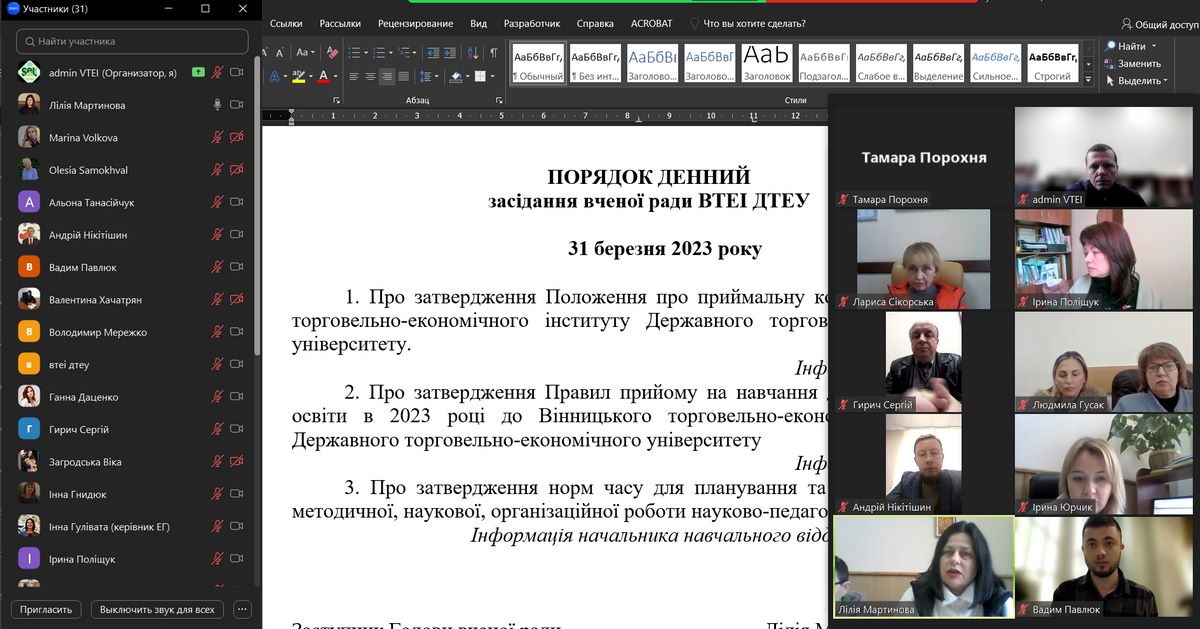Viewport: 1200px width, 629px height.
Task: Click the sort A-Z icon in ribbon
Action: click(475, 53)
